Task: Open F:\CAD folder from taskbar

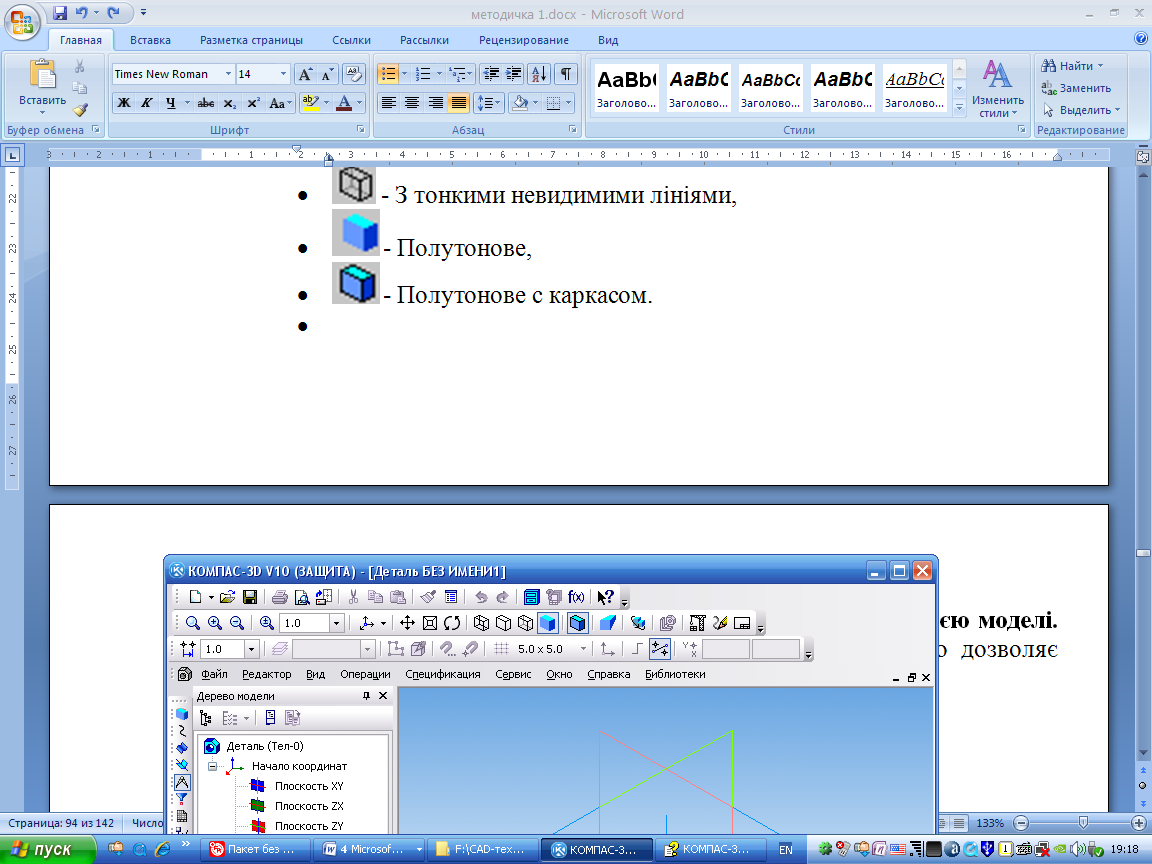Action: click(x=483, y=849)
